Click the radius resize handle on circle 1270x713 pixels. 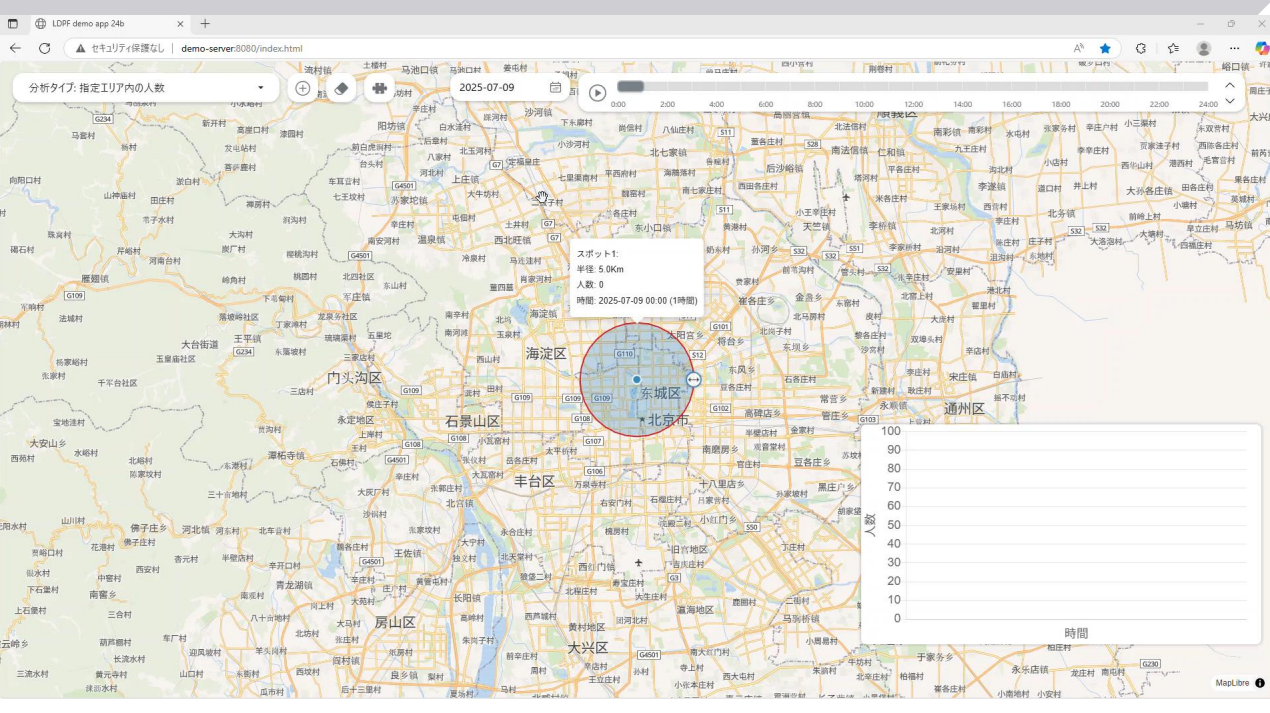[x=694, y=380]
